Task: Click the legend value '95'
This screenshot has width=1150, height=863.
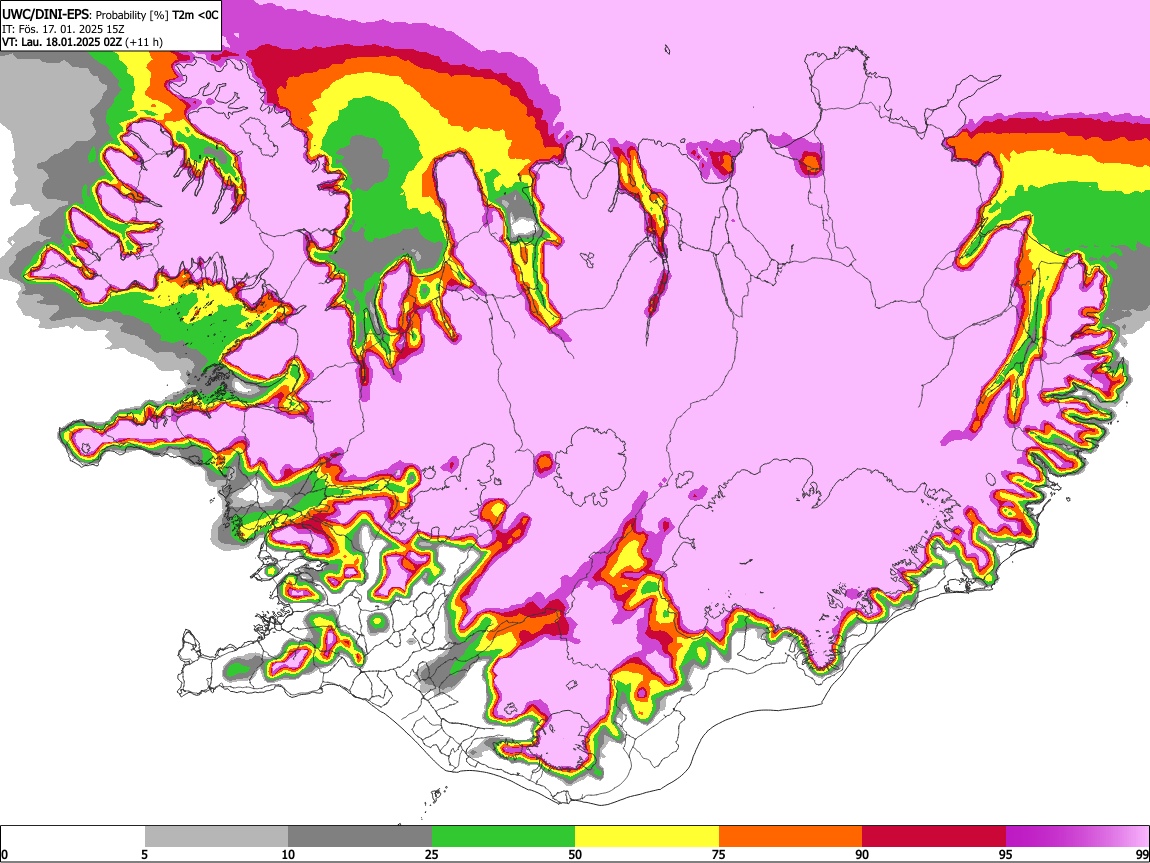Action: tap(1006, 854)
